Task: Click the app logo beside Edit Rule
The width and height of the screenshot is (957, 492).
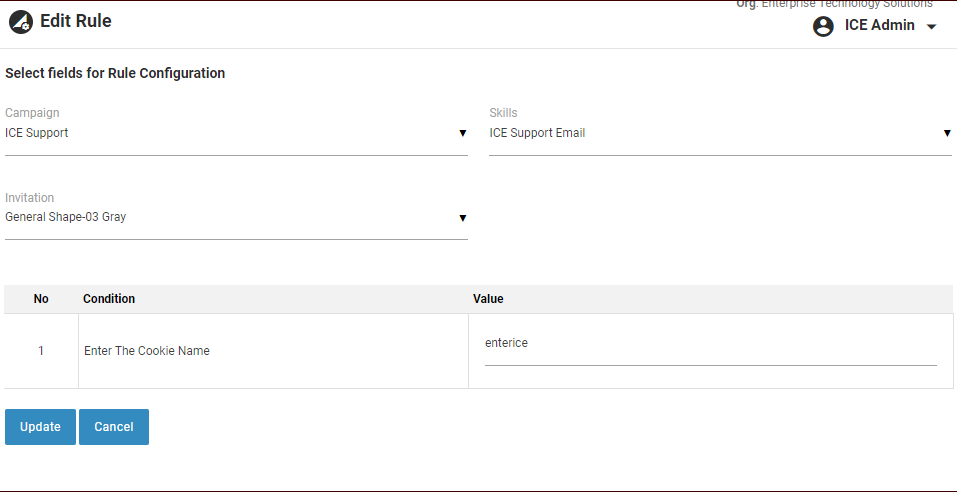Action: [x=21, y=22]
